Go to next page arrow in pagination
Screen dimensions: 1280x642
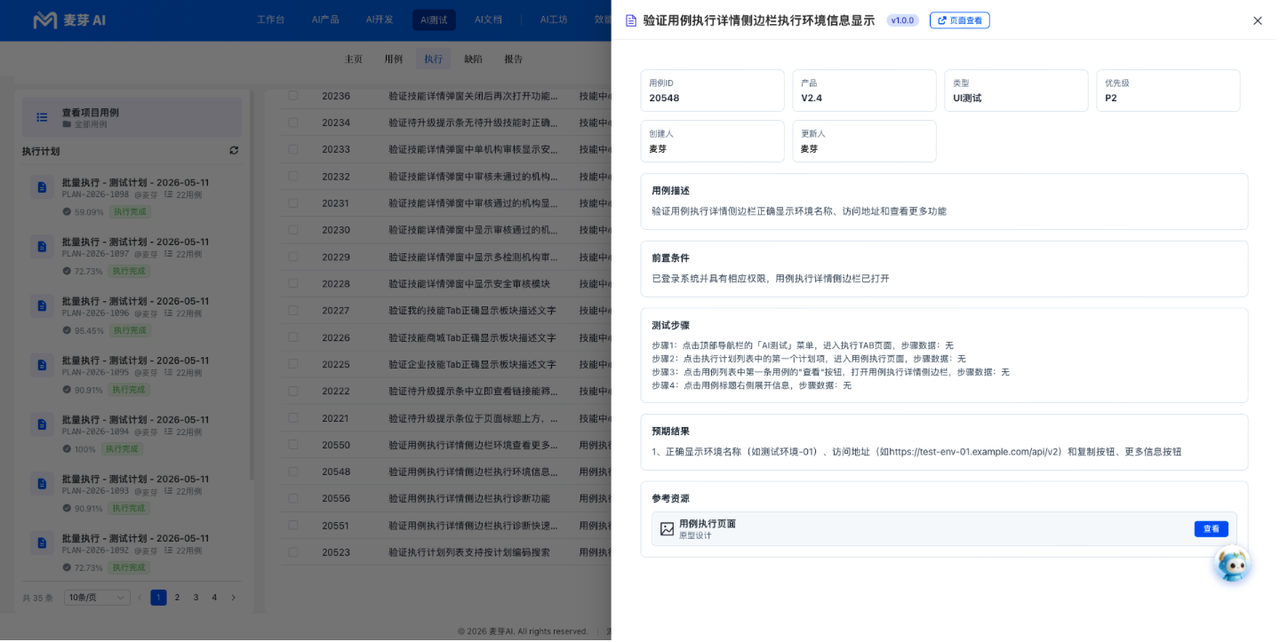(x=234, y=598)
